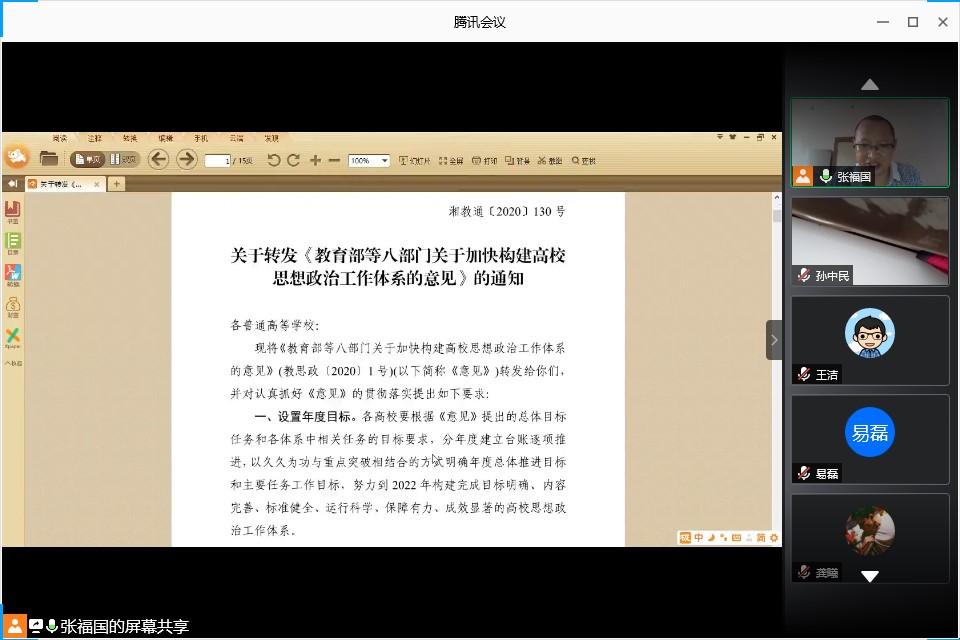Select the 关于转发 document tab
Viewport: 960px width, 640px height.
coord(62,184)
